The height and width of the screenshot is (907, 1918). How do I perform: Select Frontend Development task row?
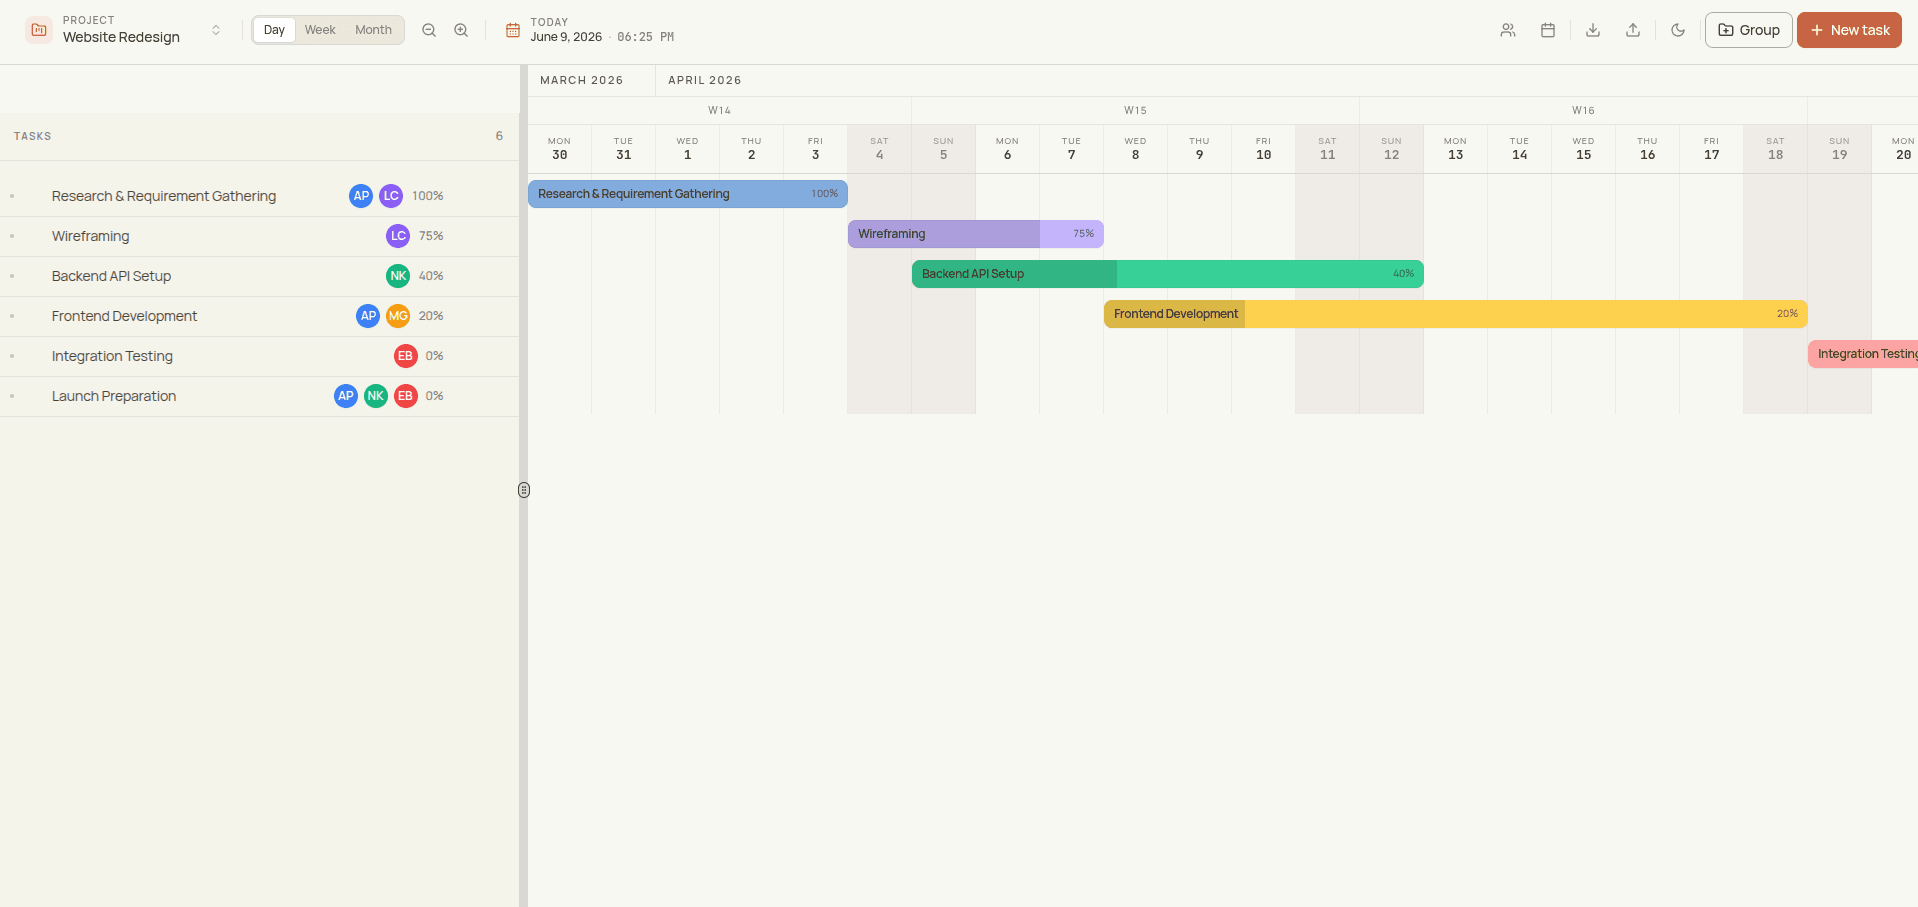(259, 316)
